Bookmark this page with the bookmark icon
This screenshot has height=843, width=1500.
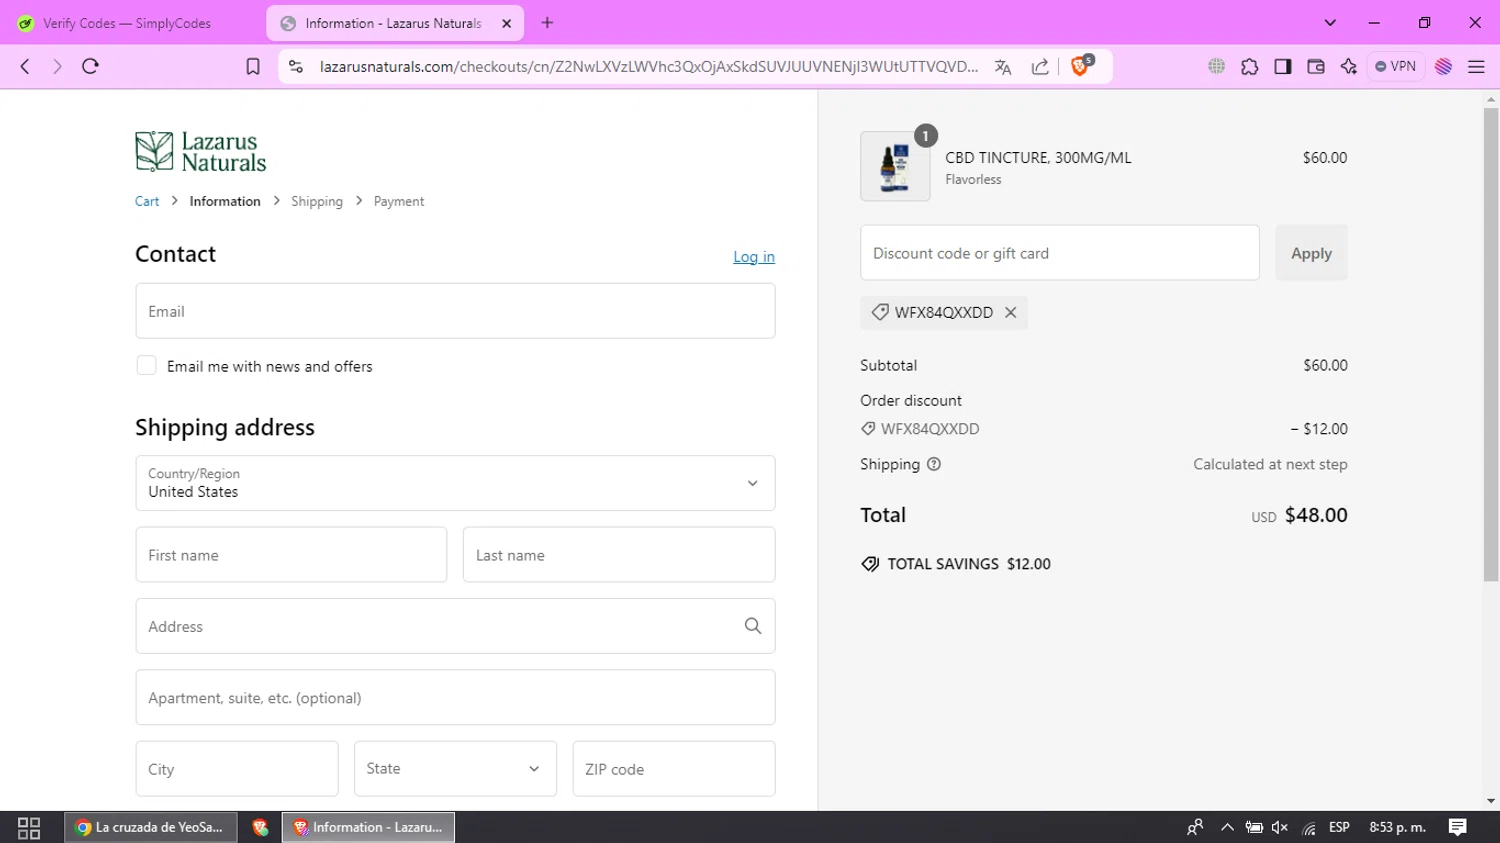coord(253,66)
